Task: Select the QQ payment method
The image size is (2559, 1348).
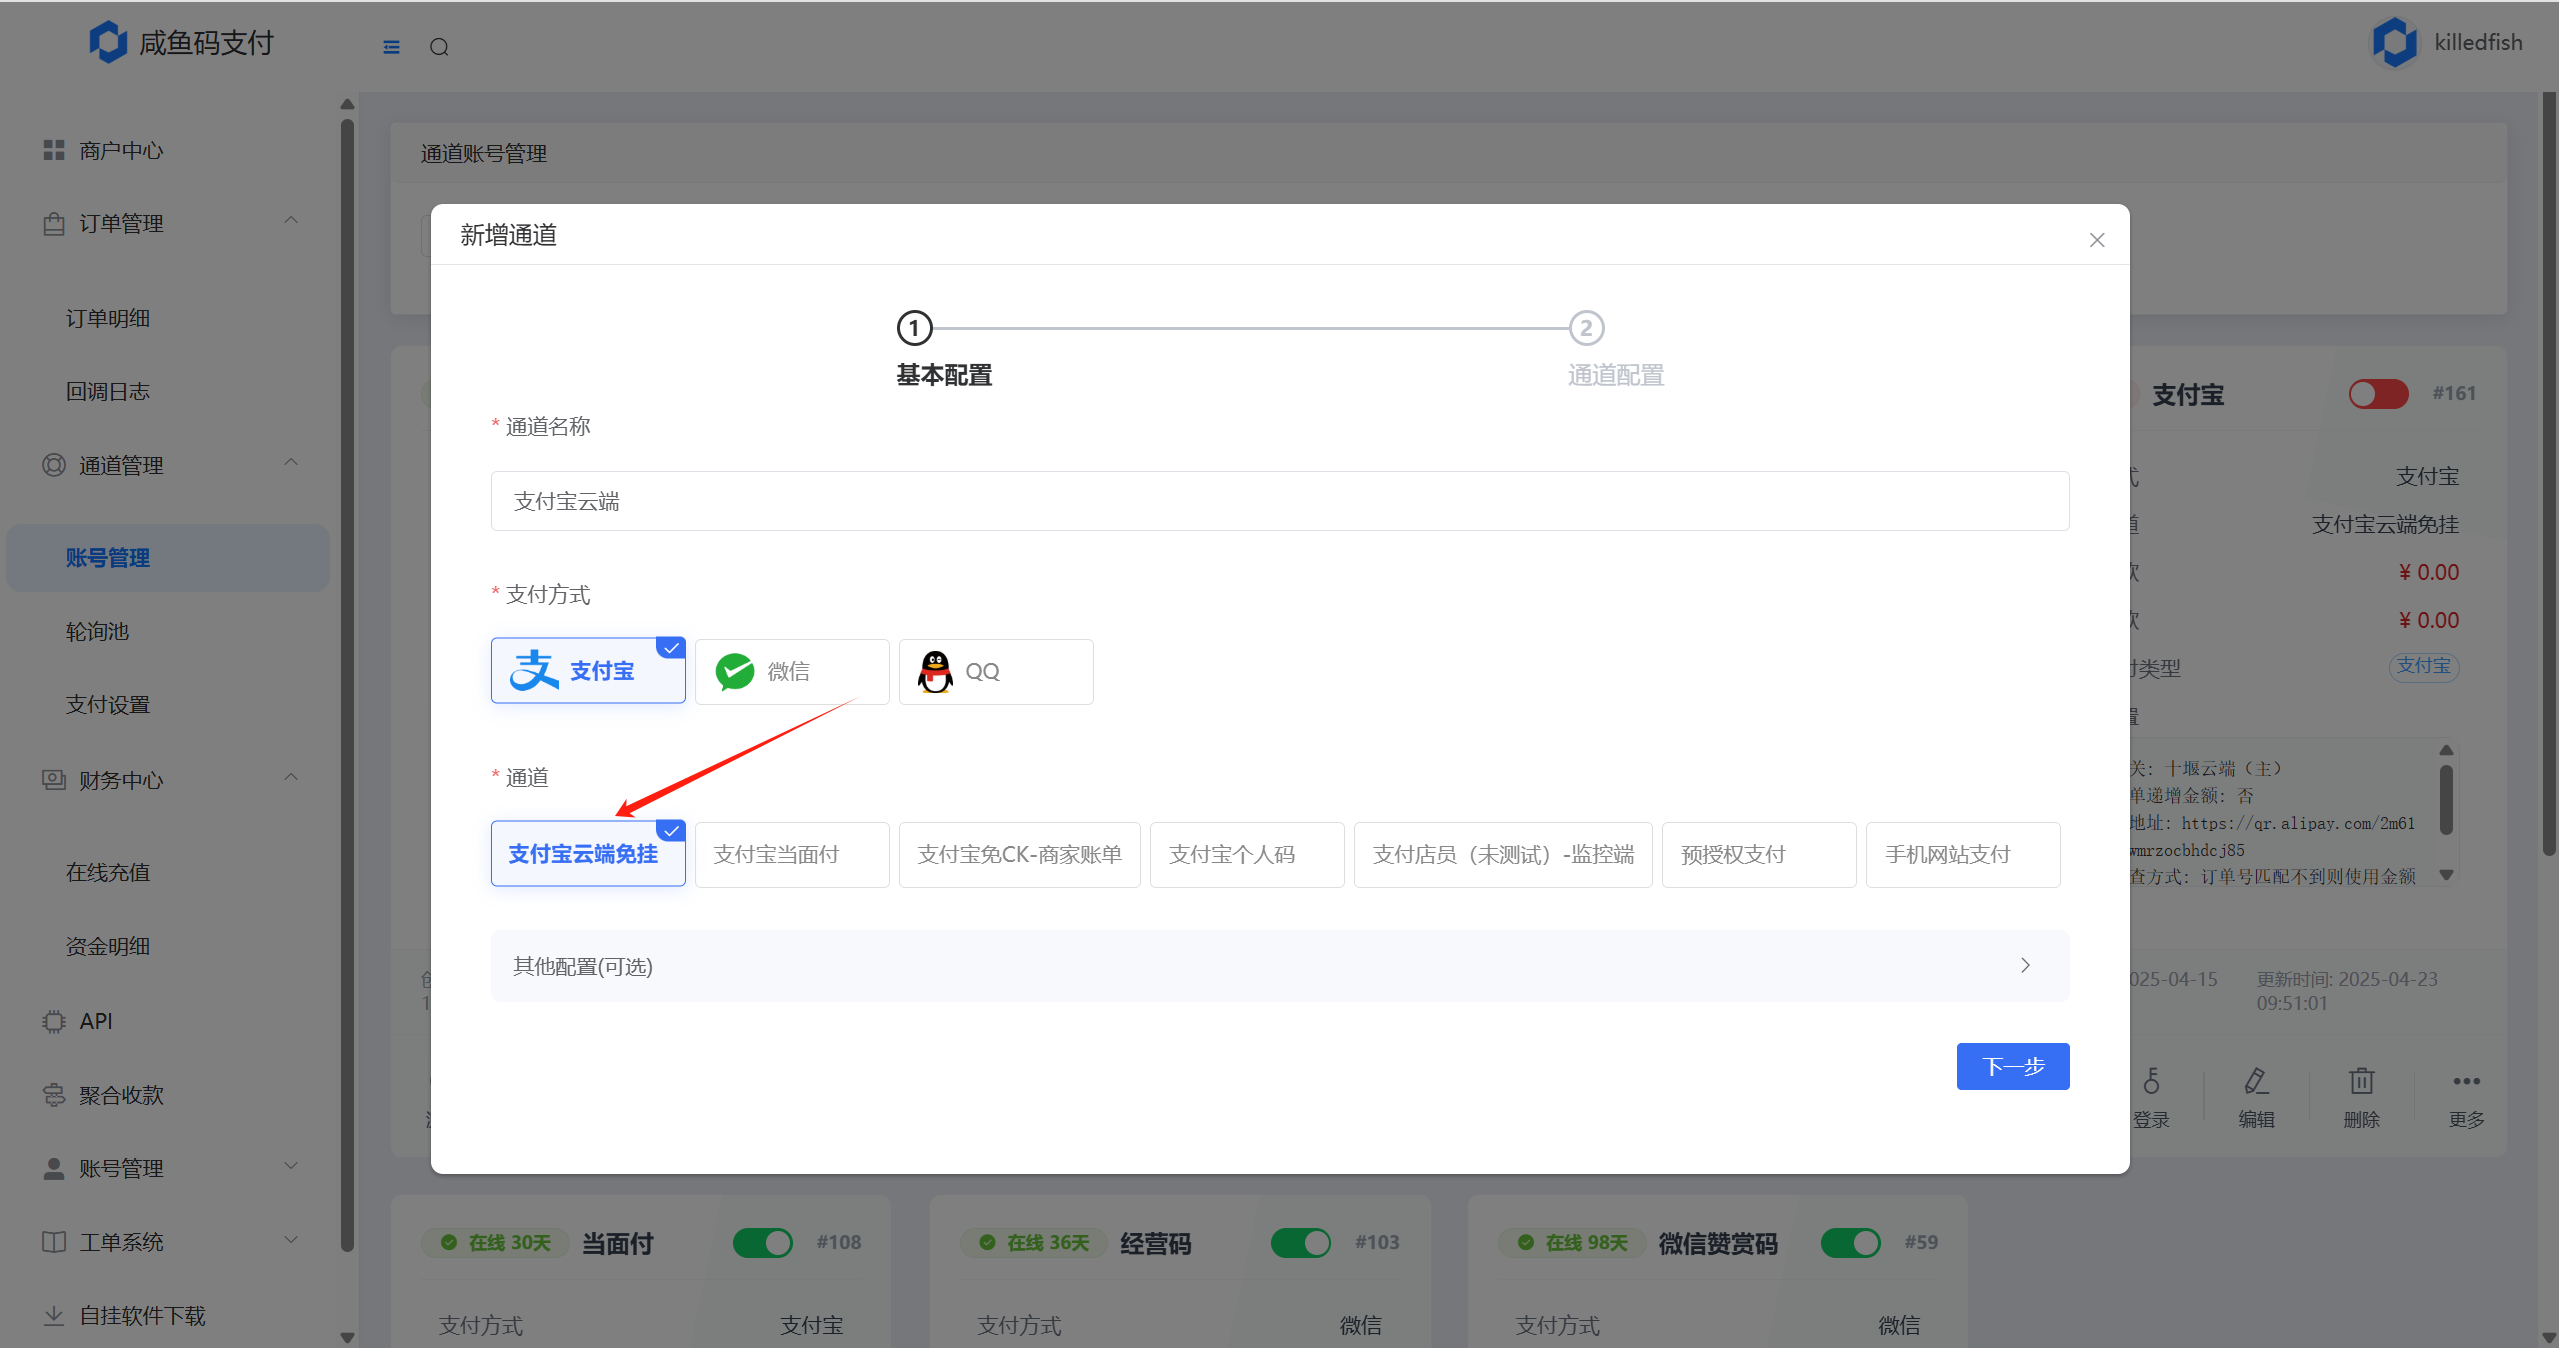Action: (x=996, y=671)
